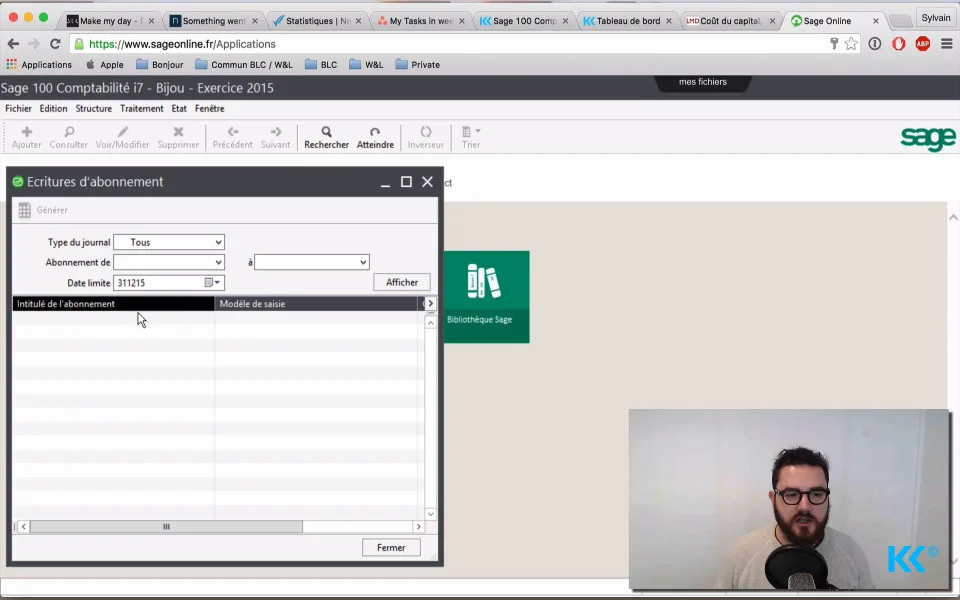Image resolution: width=960 pixels, height=600 pixels.
Task: Click Modèle de saisie column header
Action: [316, 304]
